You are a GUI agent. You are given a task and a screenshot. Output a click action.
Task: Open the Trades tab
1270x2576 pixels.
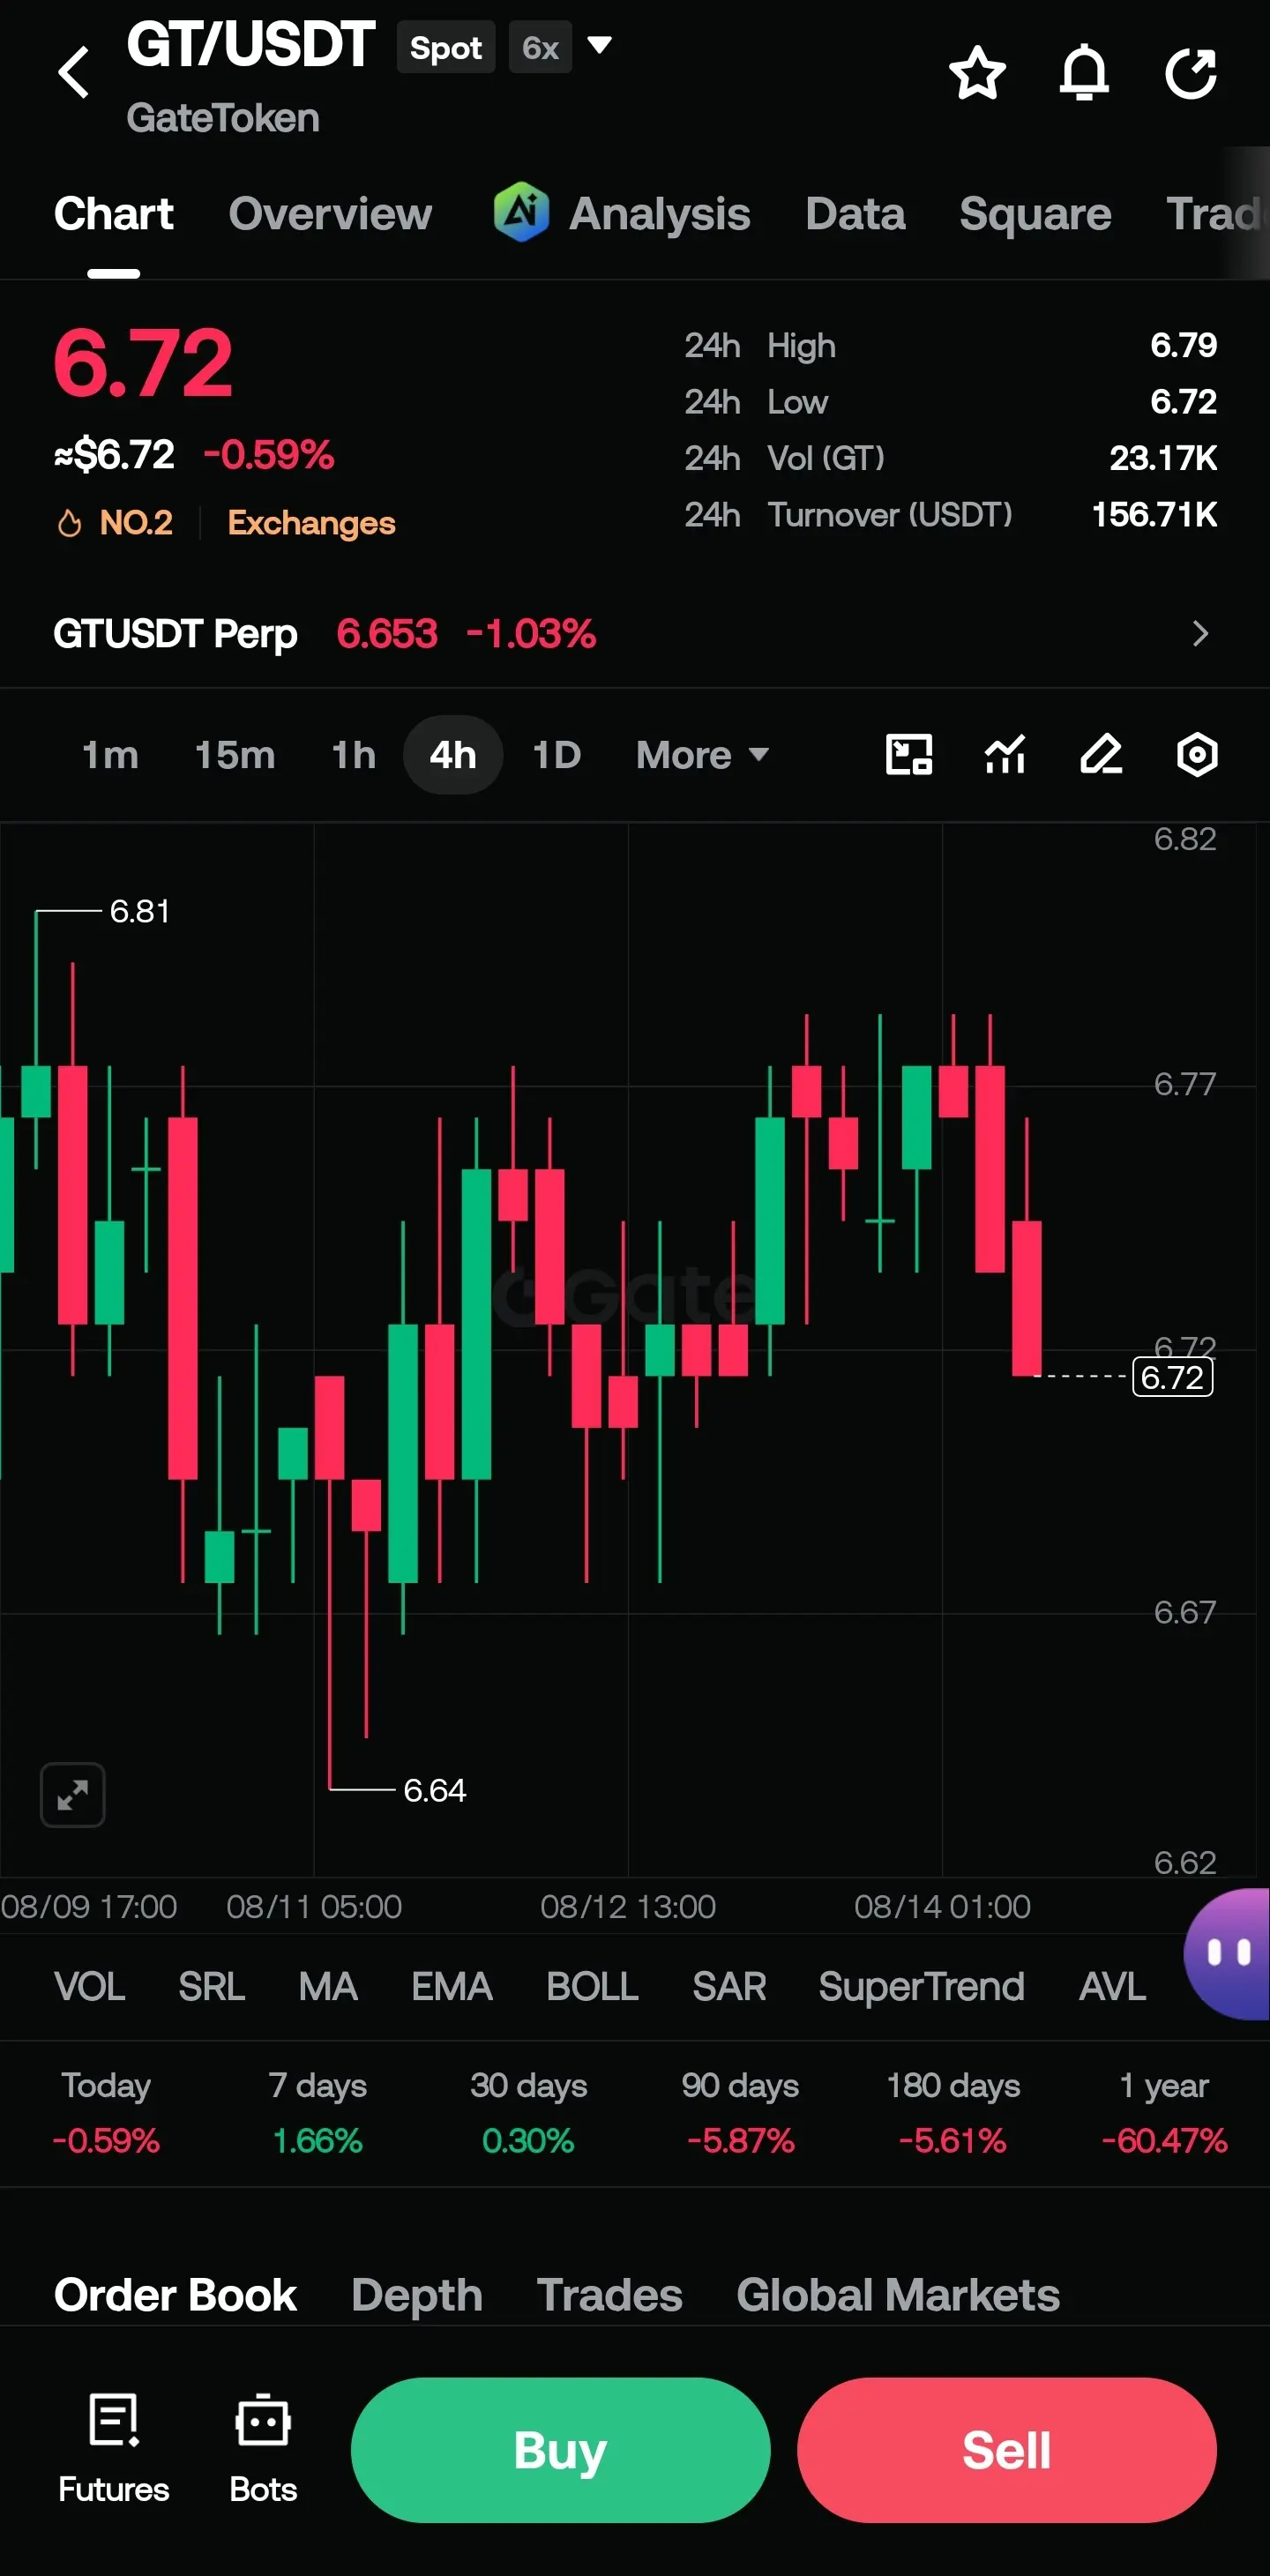coord(610,2295)
